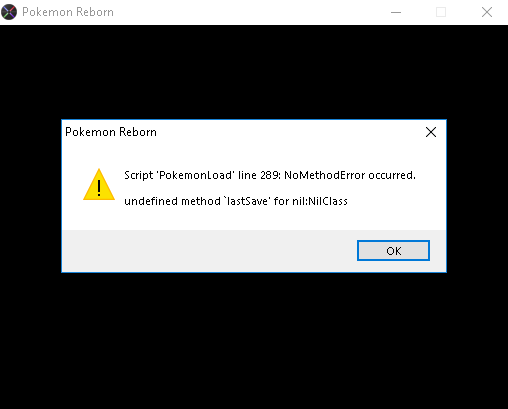This screenshot has height=409, width=508.
Task: Click the grayed-out maximize window button
Action: [x=441, y=12]
